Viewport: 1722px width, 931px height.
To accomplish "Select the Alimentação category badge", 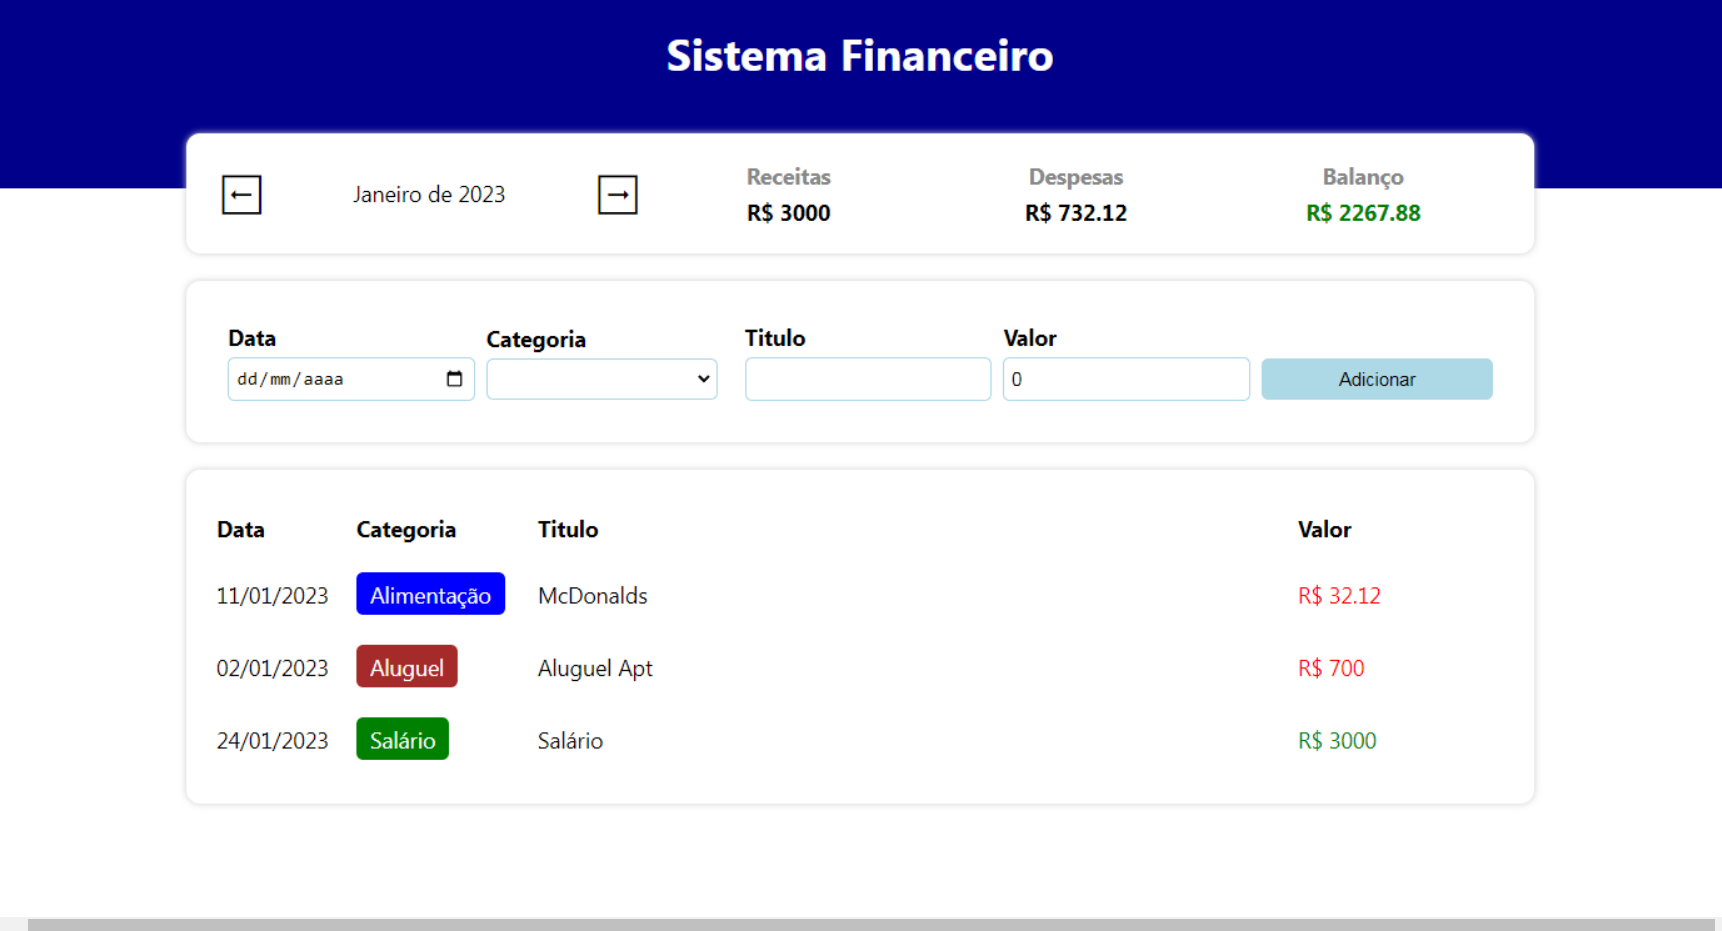I will [430, 595].
